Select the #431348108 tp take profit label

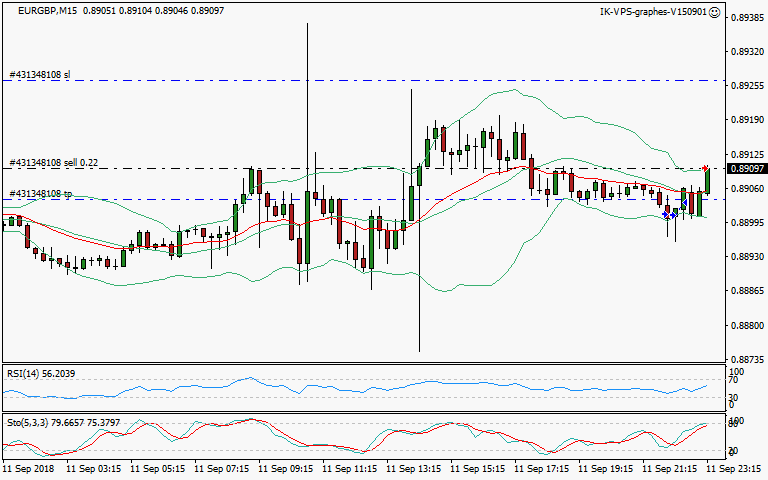coord(41,194)
